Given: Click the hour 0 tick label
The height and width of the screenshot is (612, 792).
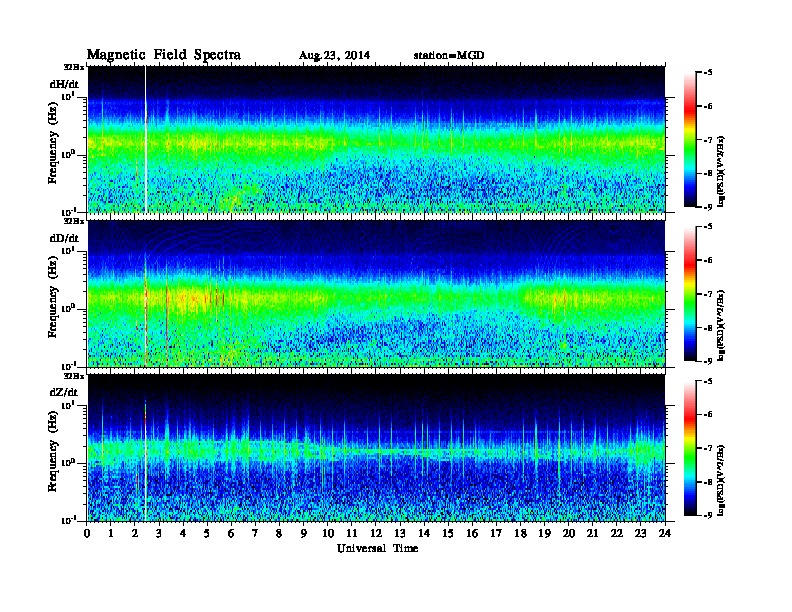Looking at the screenshot, I should click(87, 533).
